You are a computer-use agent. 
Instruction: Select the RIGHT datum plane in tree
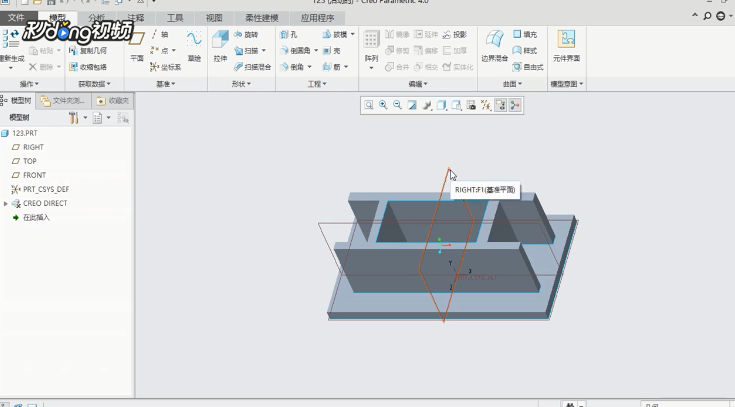pyautogui.click(x=28, y=147)
